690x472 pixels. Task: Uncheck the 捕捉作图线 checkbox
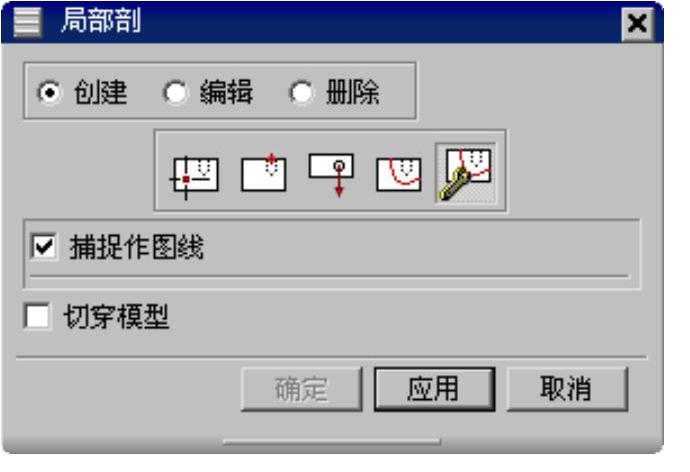point(44,246)
